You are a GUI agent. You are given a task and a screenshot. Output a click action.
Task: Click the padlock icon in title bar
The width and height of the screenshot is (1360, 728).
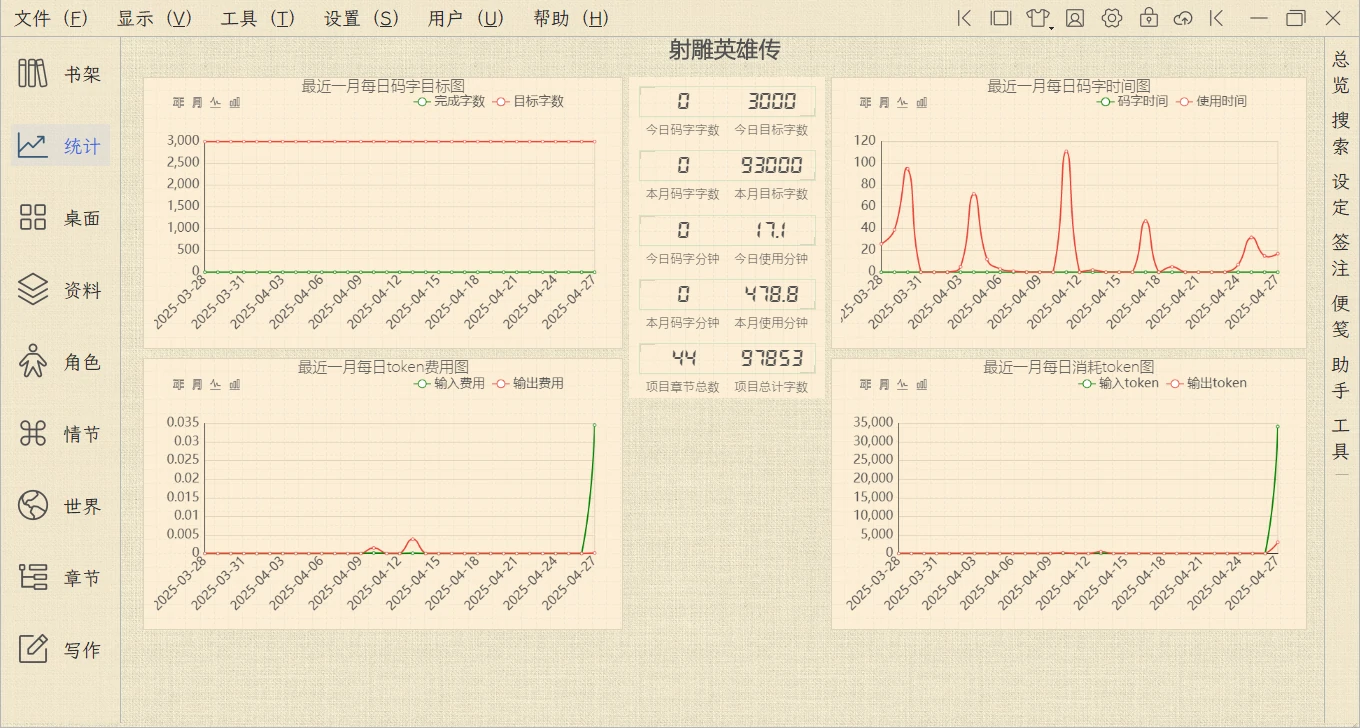click(x=1148, y=18)
